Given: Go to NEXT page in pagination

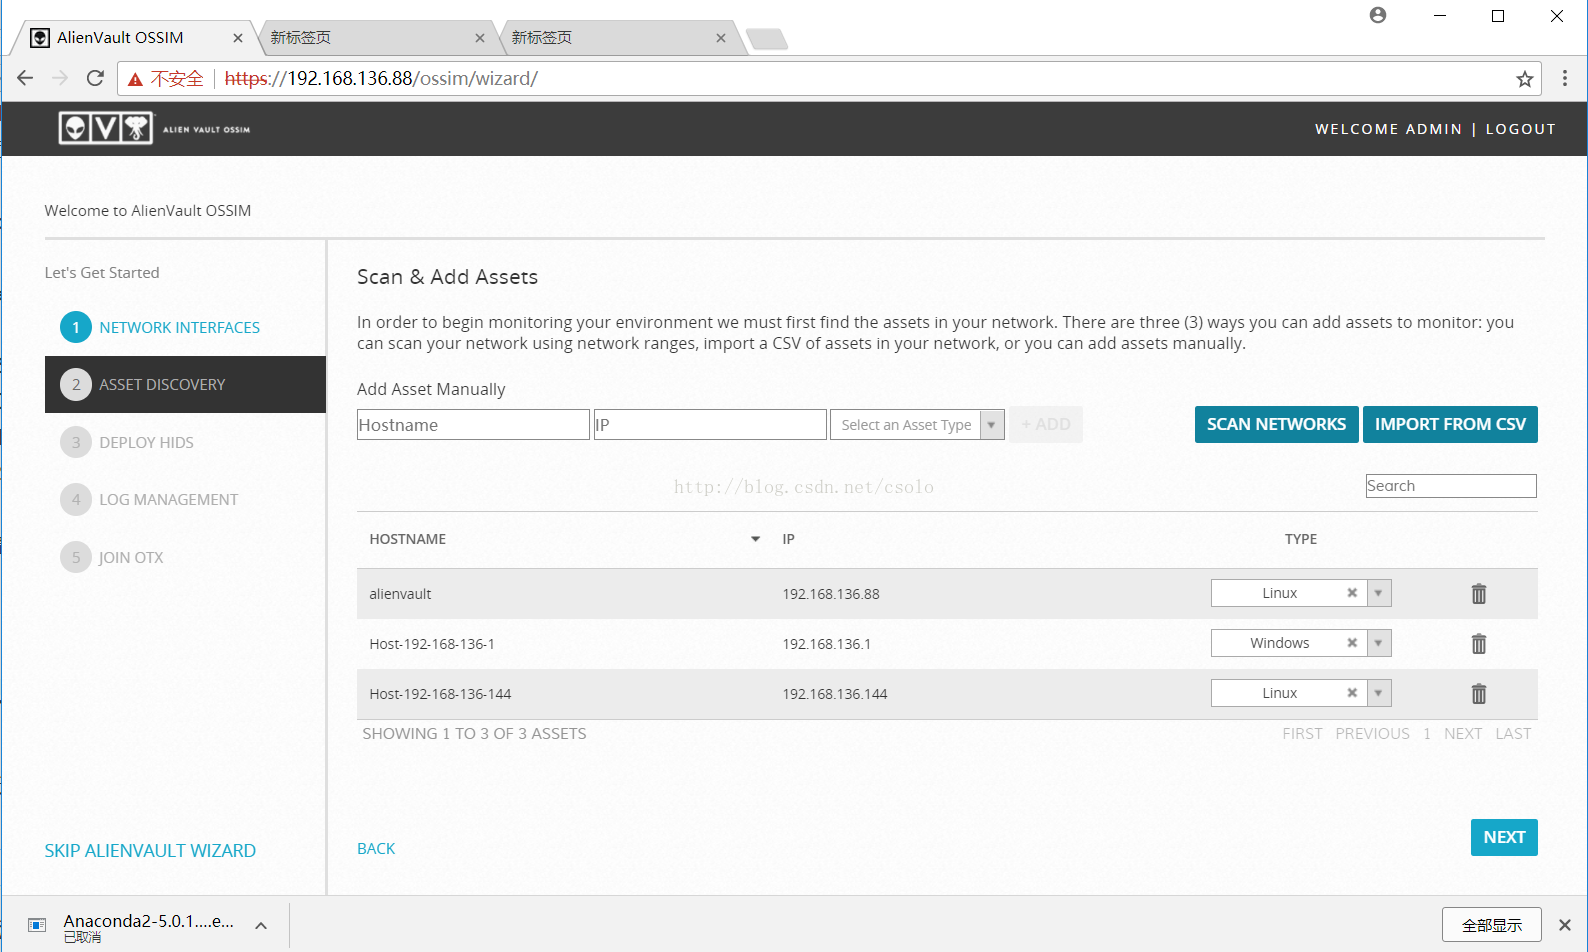Looking at the screenshot, I should [x=1463, y=734].
